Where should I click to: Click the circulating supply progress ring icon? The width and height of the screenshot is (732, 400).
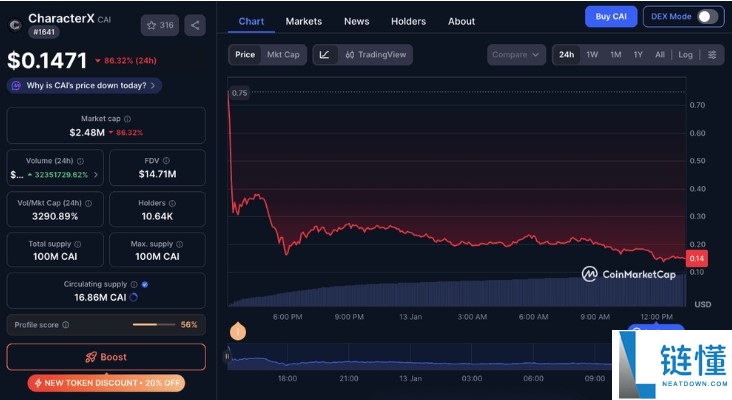tap(134, 297)
